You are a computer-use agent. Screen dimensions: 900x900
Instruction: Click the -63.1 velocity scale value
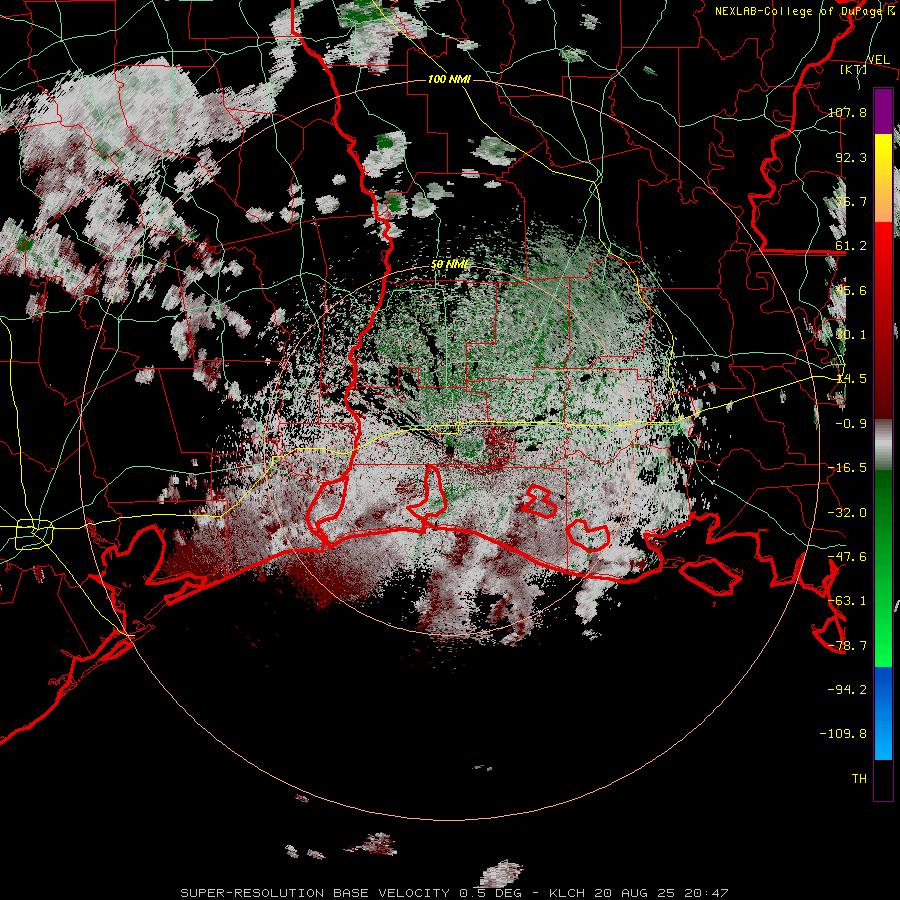tap(847, 600)
